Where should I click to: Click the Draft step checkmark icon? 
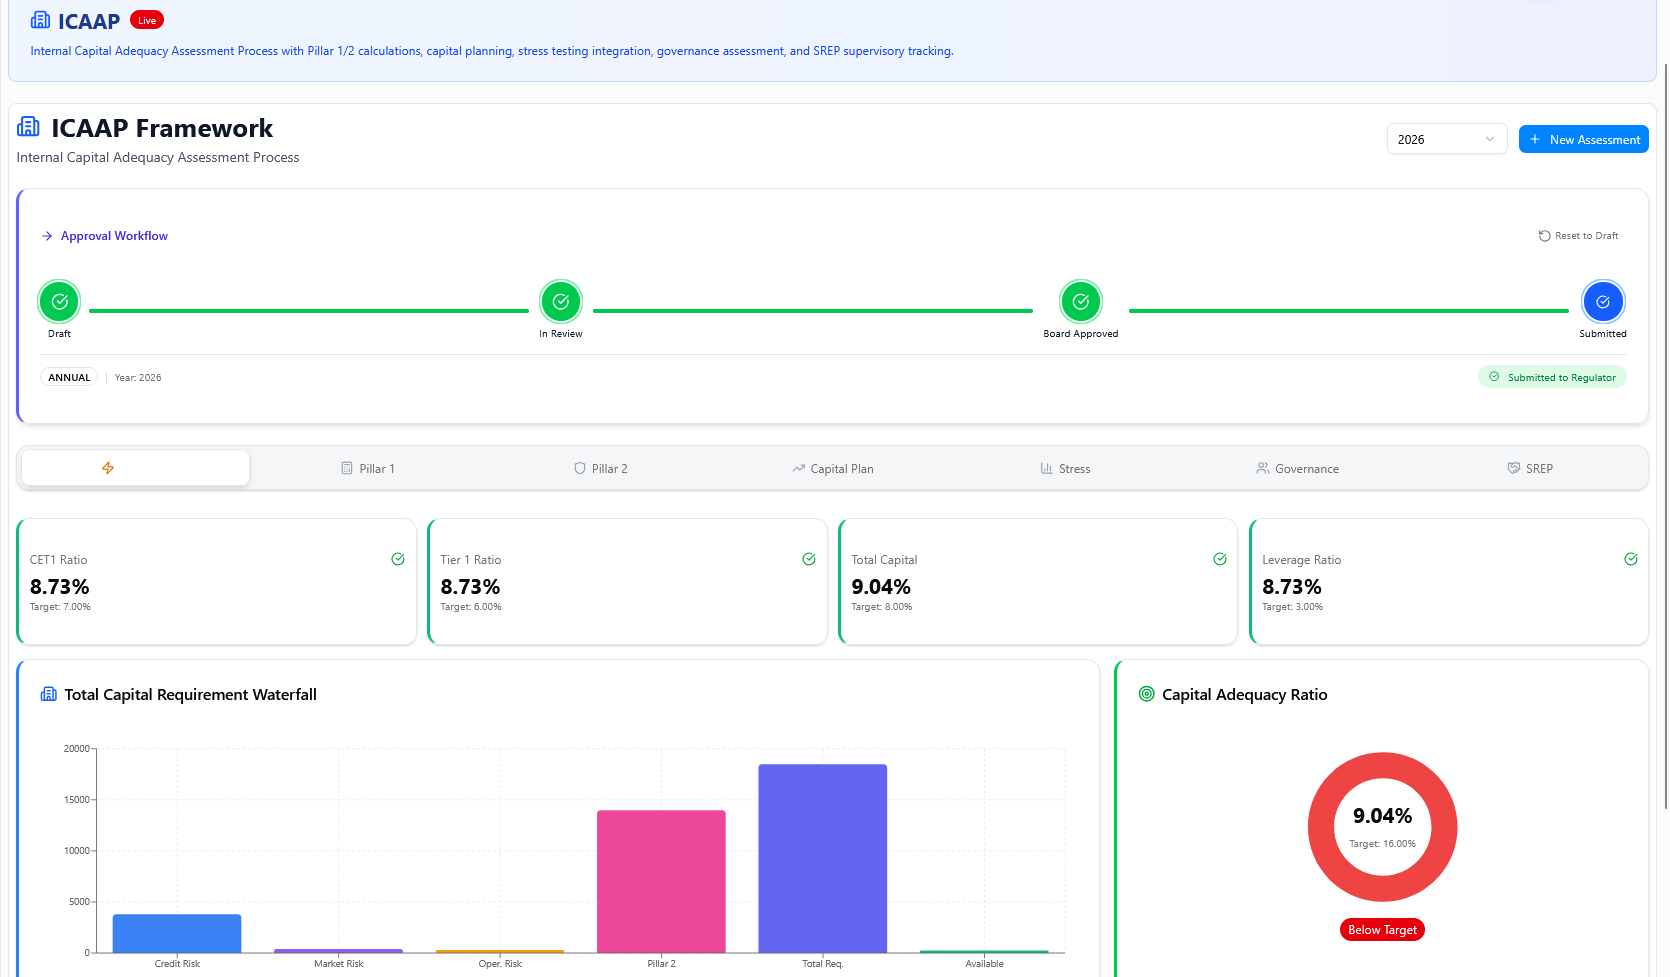[x=59, y=301]
